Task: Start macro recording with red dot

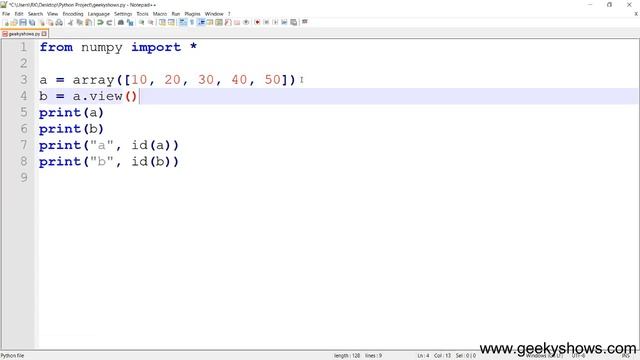Action: (x=258, y=22)
